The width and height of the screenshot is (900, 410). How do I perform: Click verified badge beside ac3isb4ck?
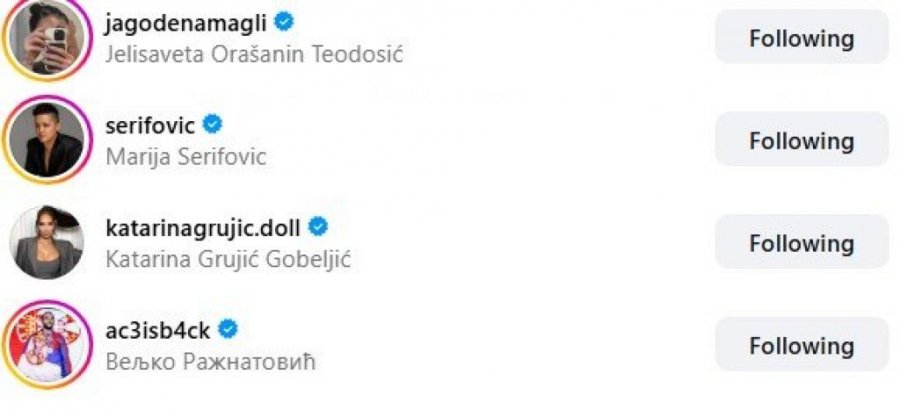pyautogui.click(x=228, y=329)
